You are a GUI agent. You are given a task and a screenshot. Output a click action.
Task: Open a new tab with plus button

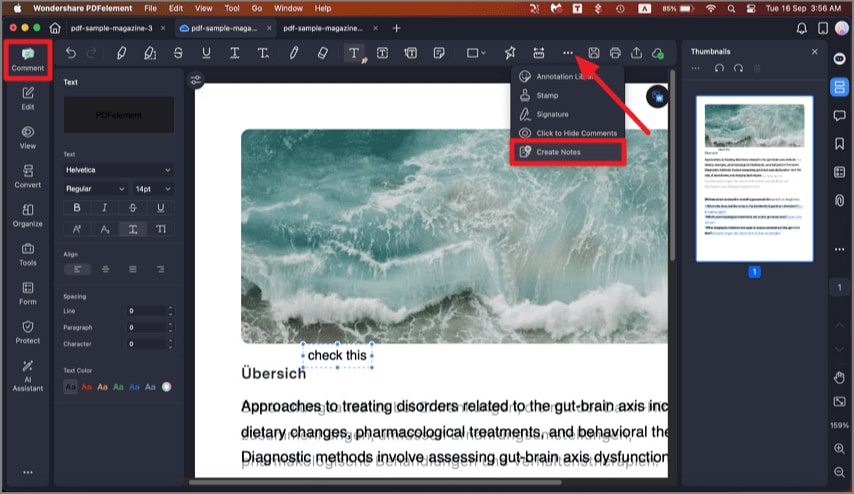pos(396,28)
